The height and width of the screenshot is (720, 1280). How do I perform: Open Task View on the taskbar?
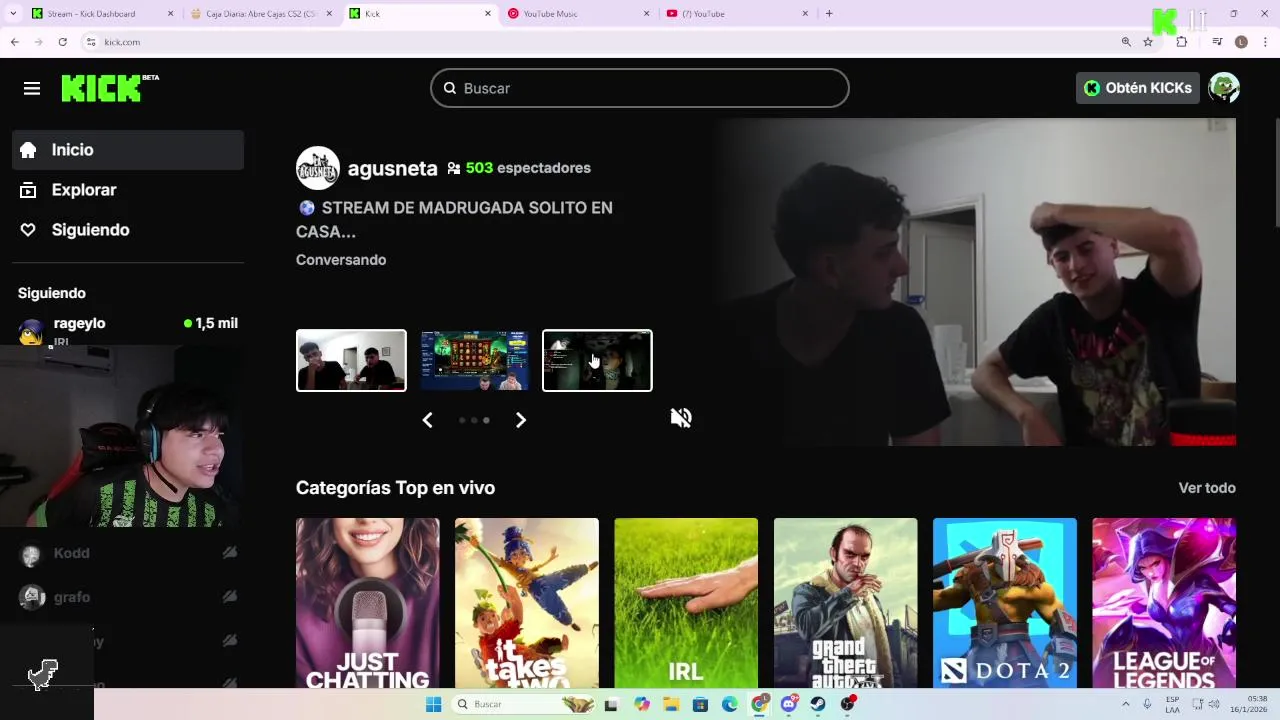click(x=611, y=705)
